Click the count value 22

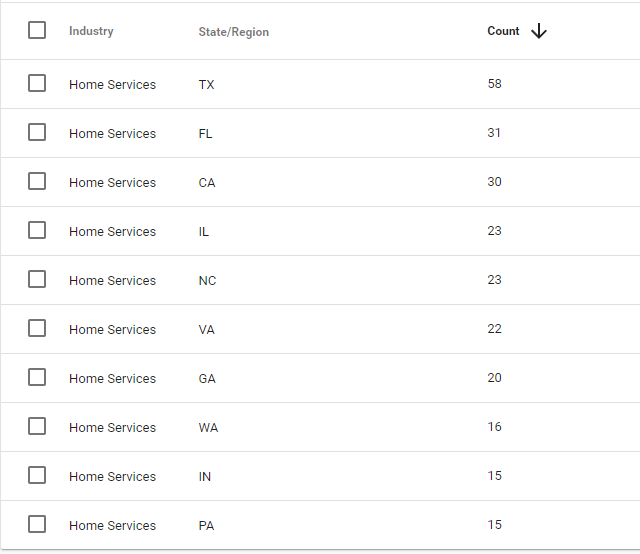point(494,329)
